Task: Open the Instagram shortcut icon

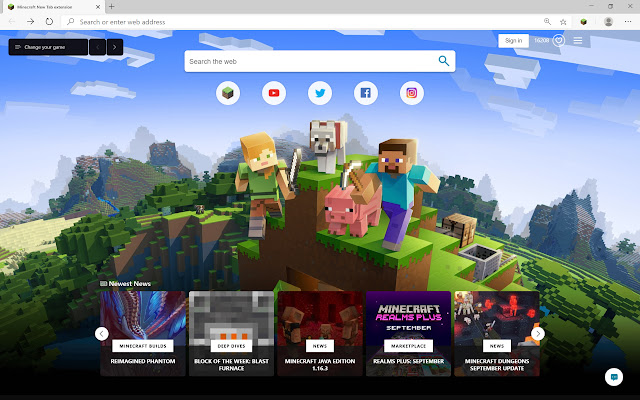Action: [x=412, y=93]
